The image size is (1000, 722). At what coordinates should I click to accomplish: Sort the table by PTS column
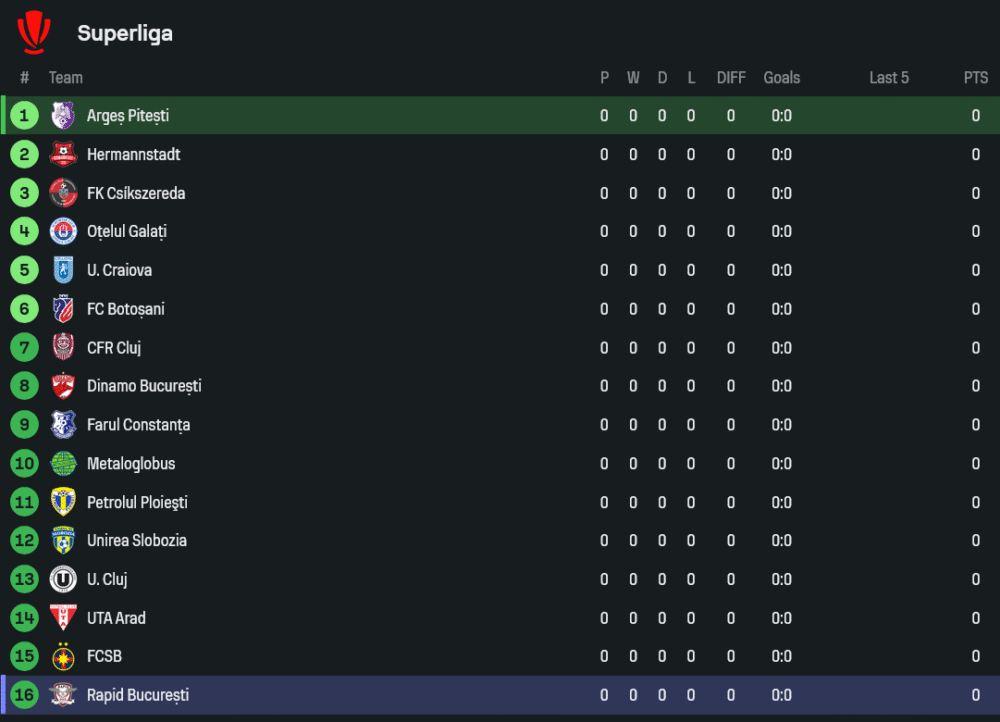point(975,78)
